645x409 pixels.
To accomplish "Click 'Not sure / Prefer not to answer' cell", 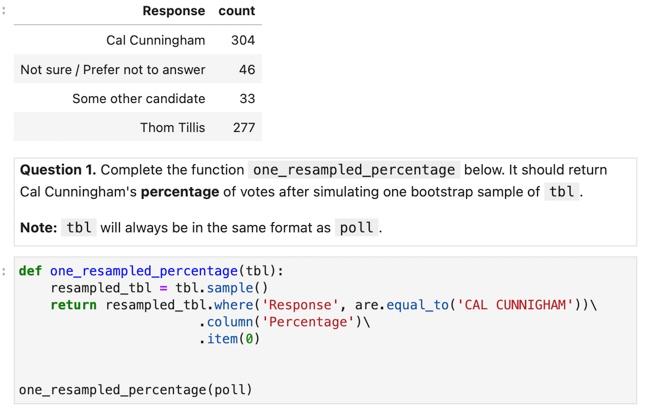I will (113, 70).
